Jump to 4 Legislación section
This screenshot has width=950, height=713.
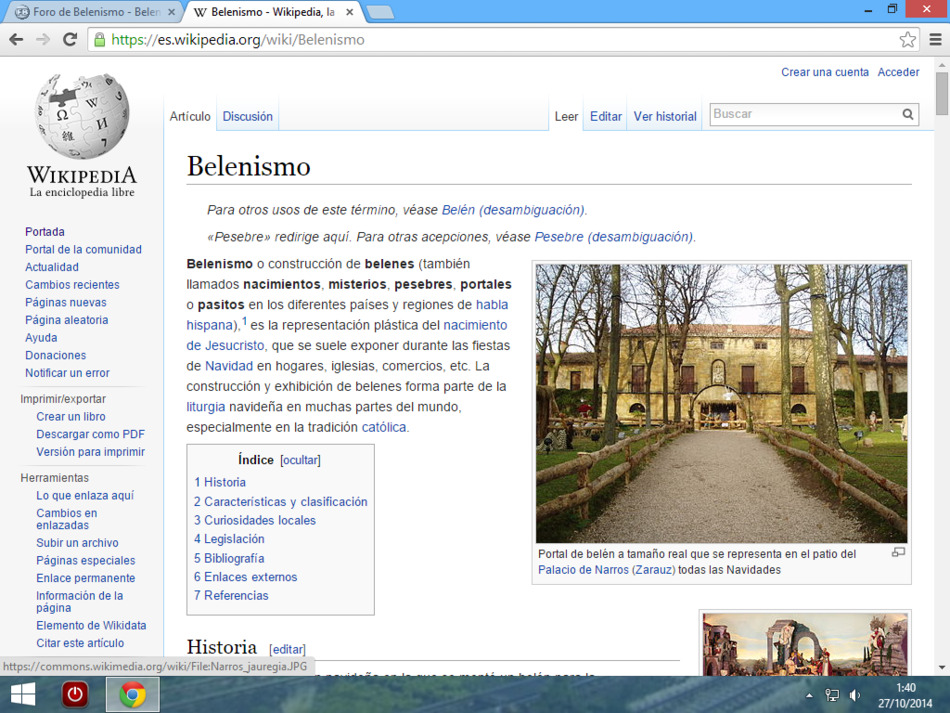(229, 539)
